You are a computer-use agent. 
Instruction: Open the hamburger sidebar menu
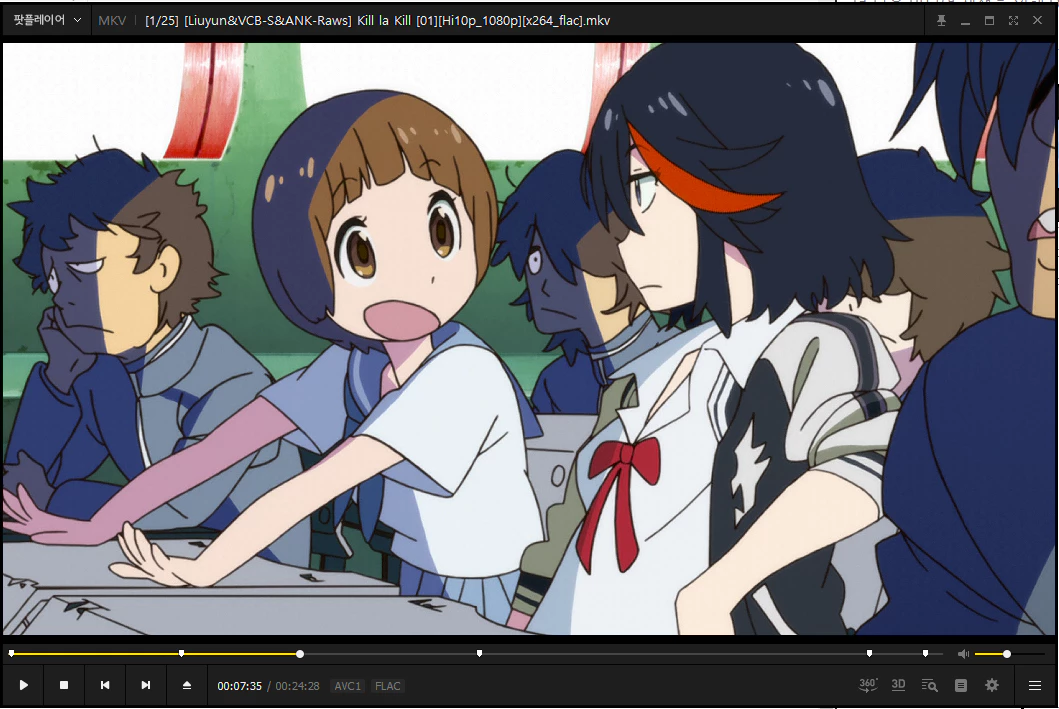click(1035, 685)
